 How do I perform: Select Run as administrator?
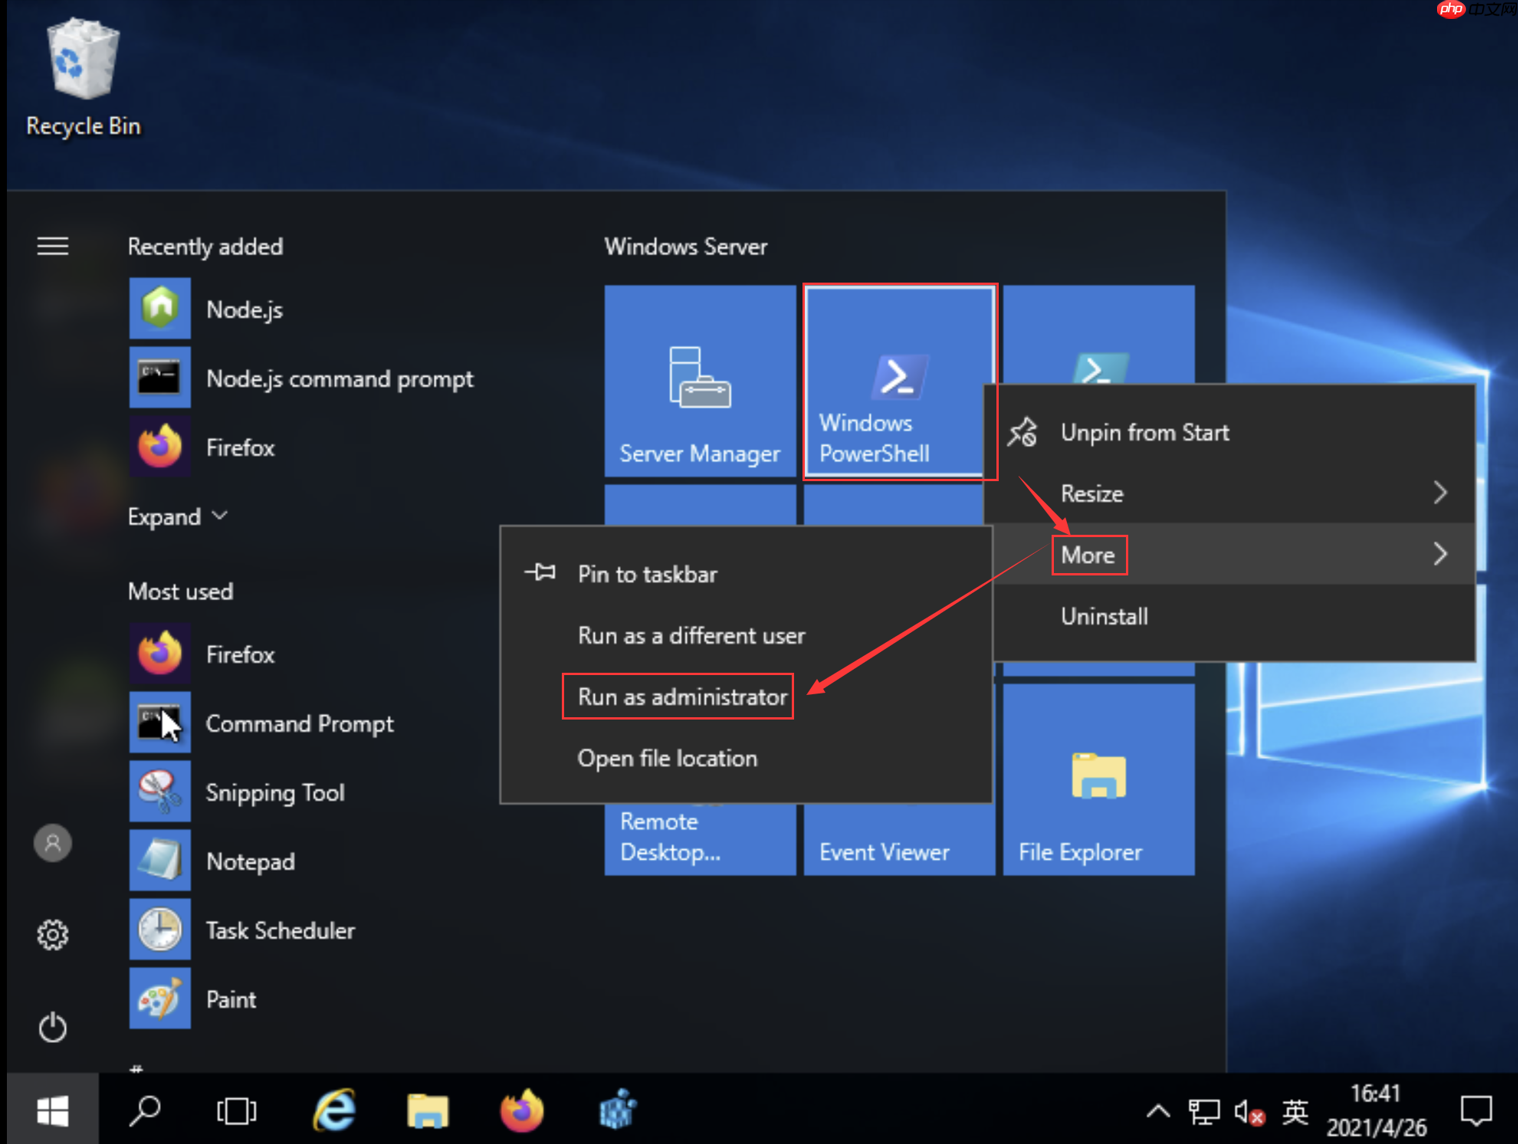click(681, 697)
